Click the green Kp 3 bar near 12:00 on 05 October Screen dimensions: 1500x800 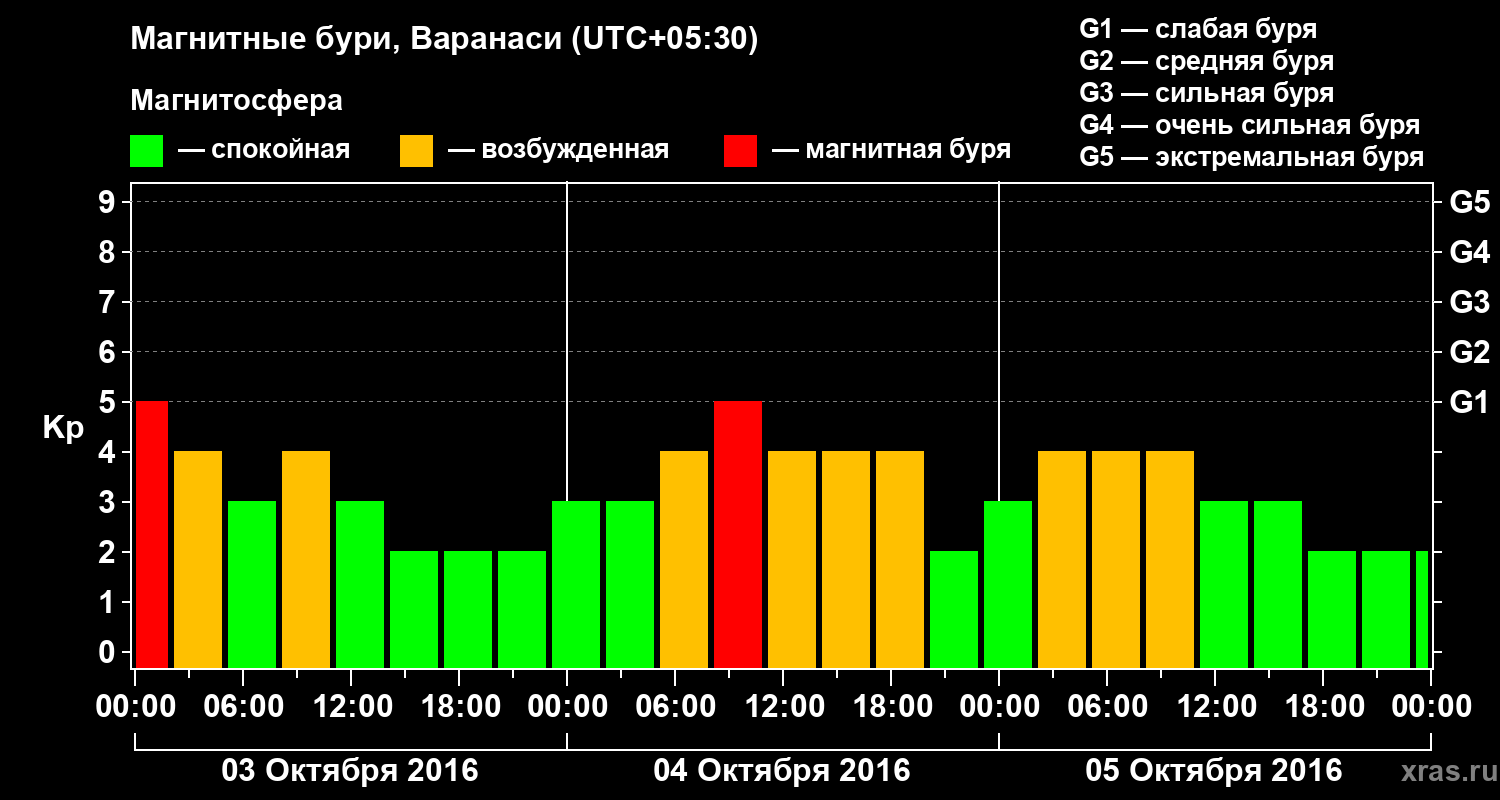(1224, 584)
